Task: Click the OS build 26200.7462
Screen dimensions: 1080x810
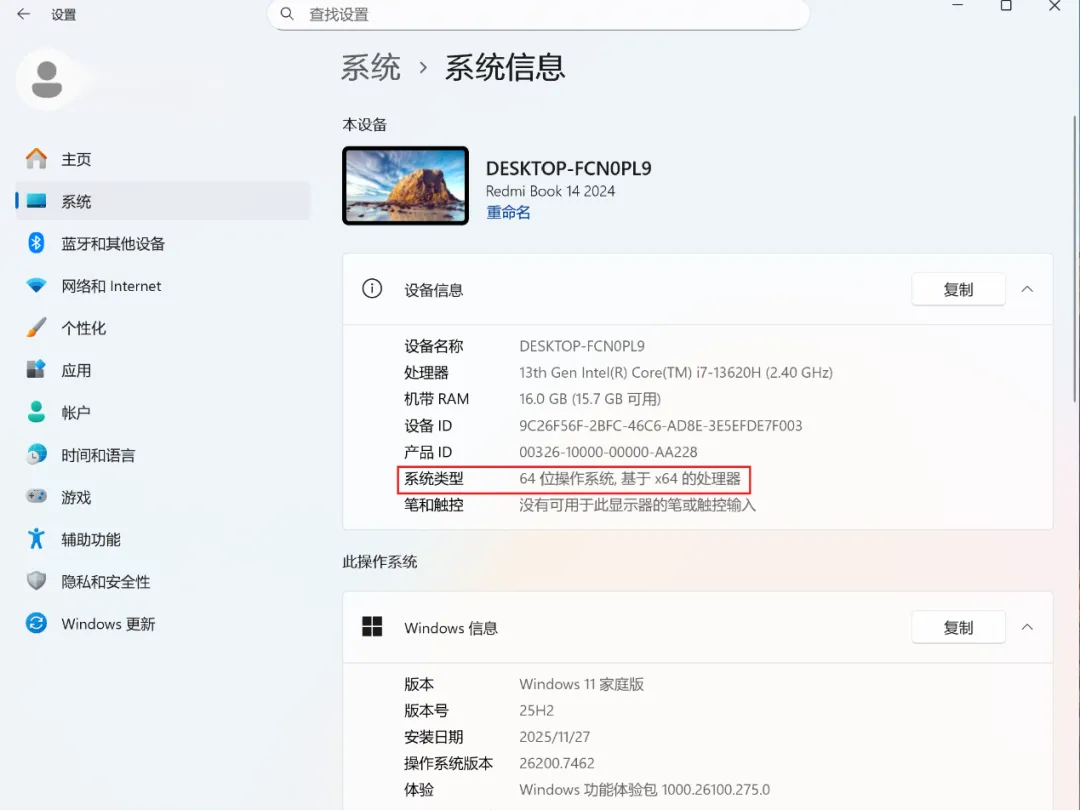Action: [x=557, y=763]
